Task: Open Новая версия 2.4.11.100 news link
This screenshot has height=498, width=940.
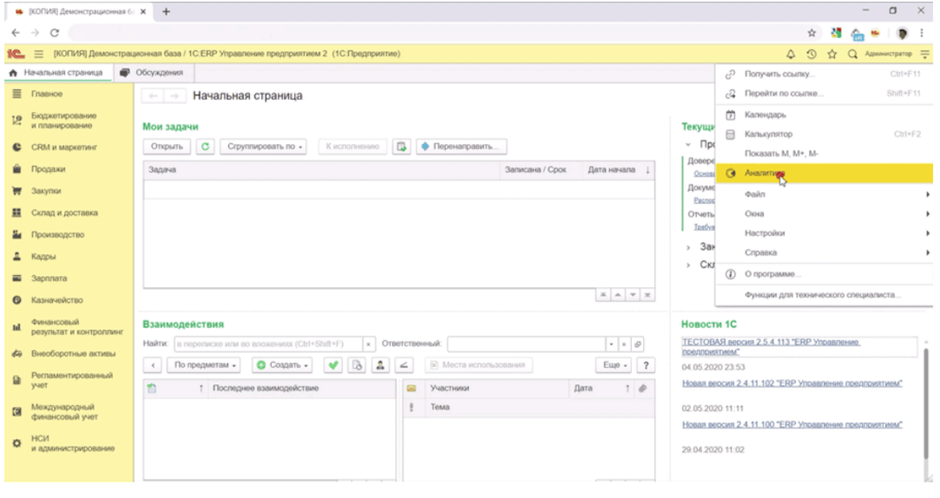Action: [792, 424]
